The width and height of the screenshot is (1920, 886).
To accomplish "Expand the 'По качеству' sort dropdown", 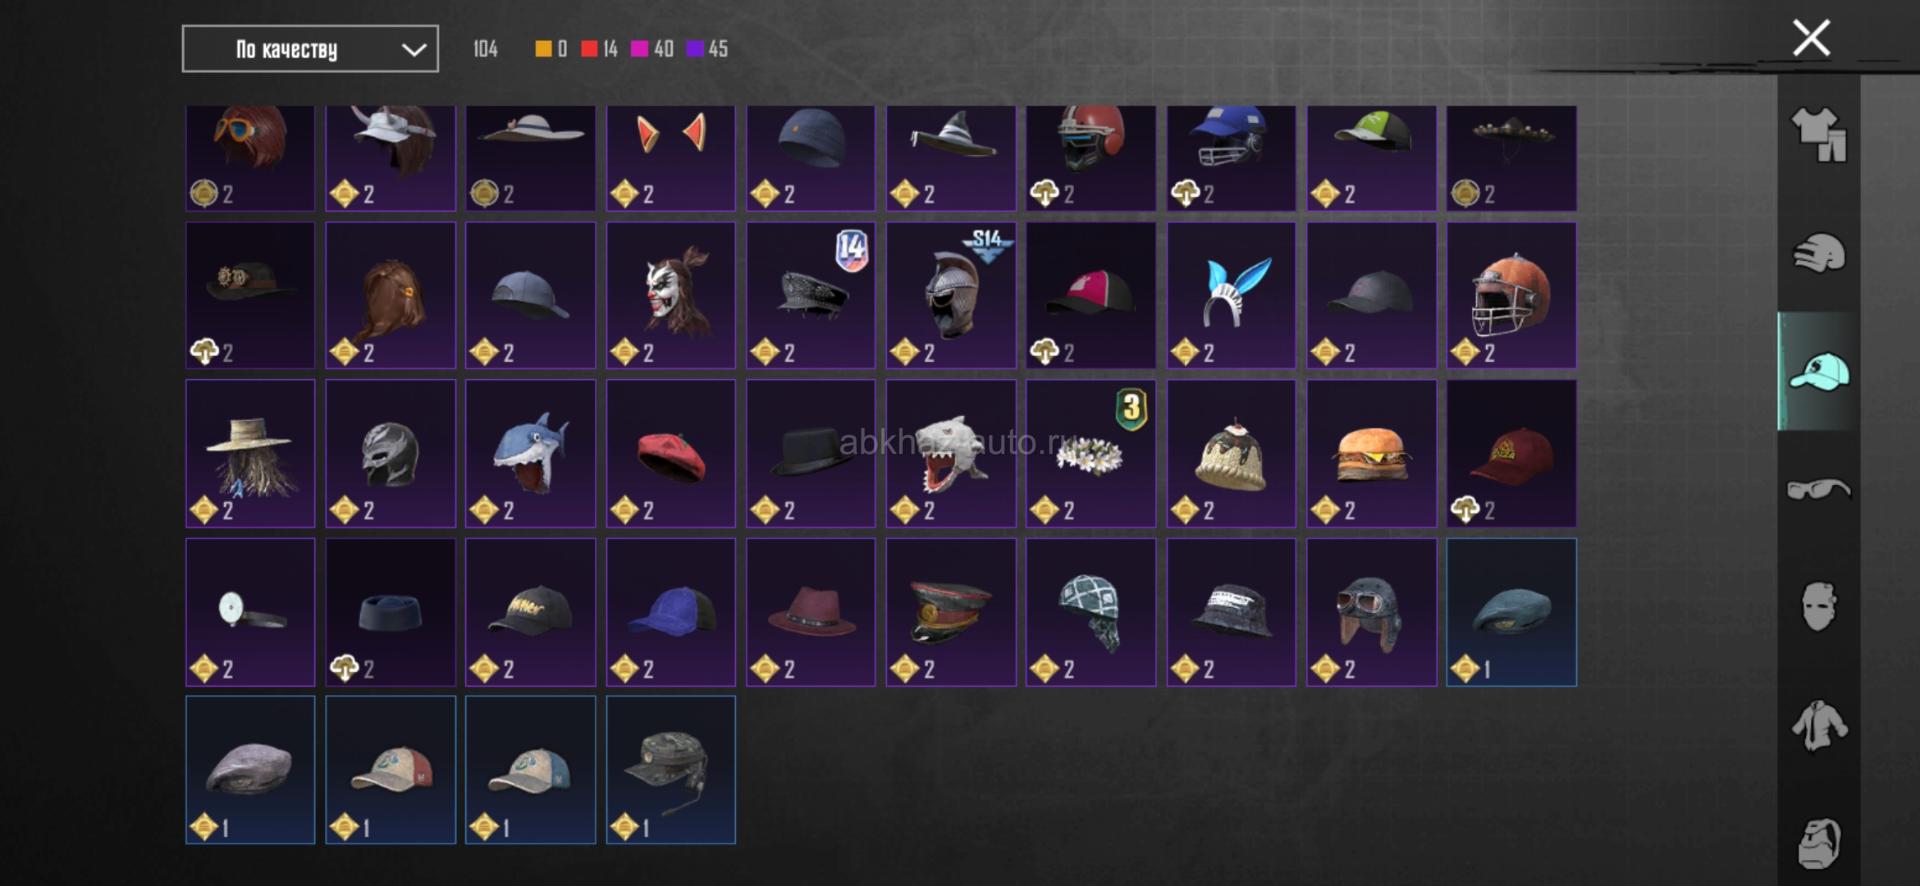I will tap(310, 49).
